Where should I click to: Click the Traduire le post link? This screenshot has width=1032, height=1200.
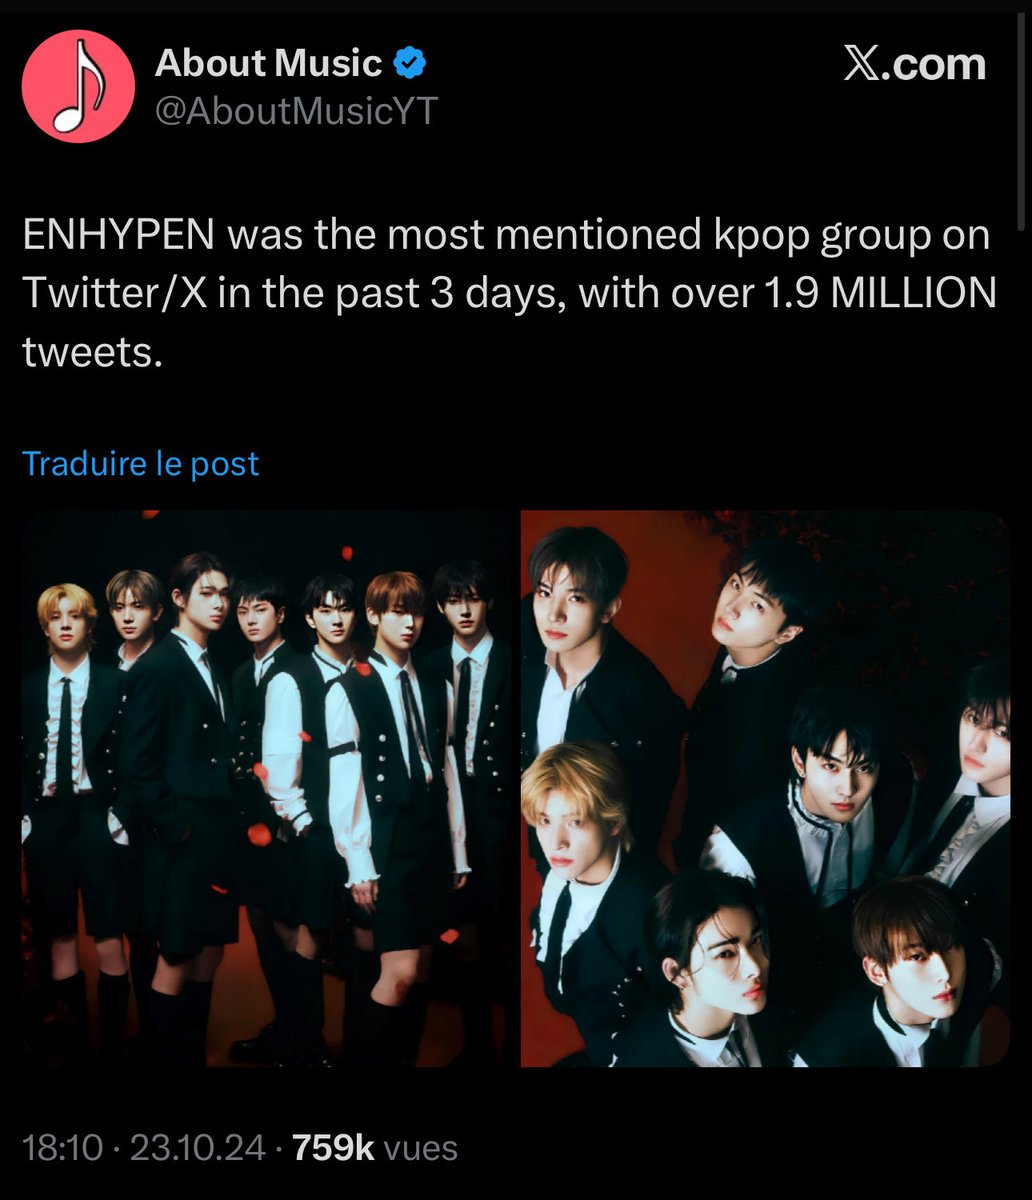141,463
